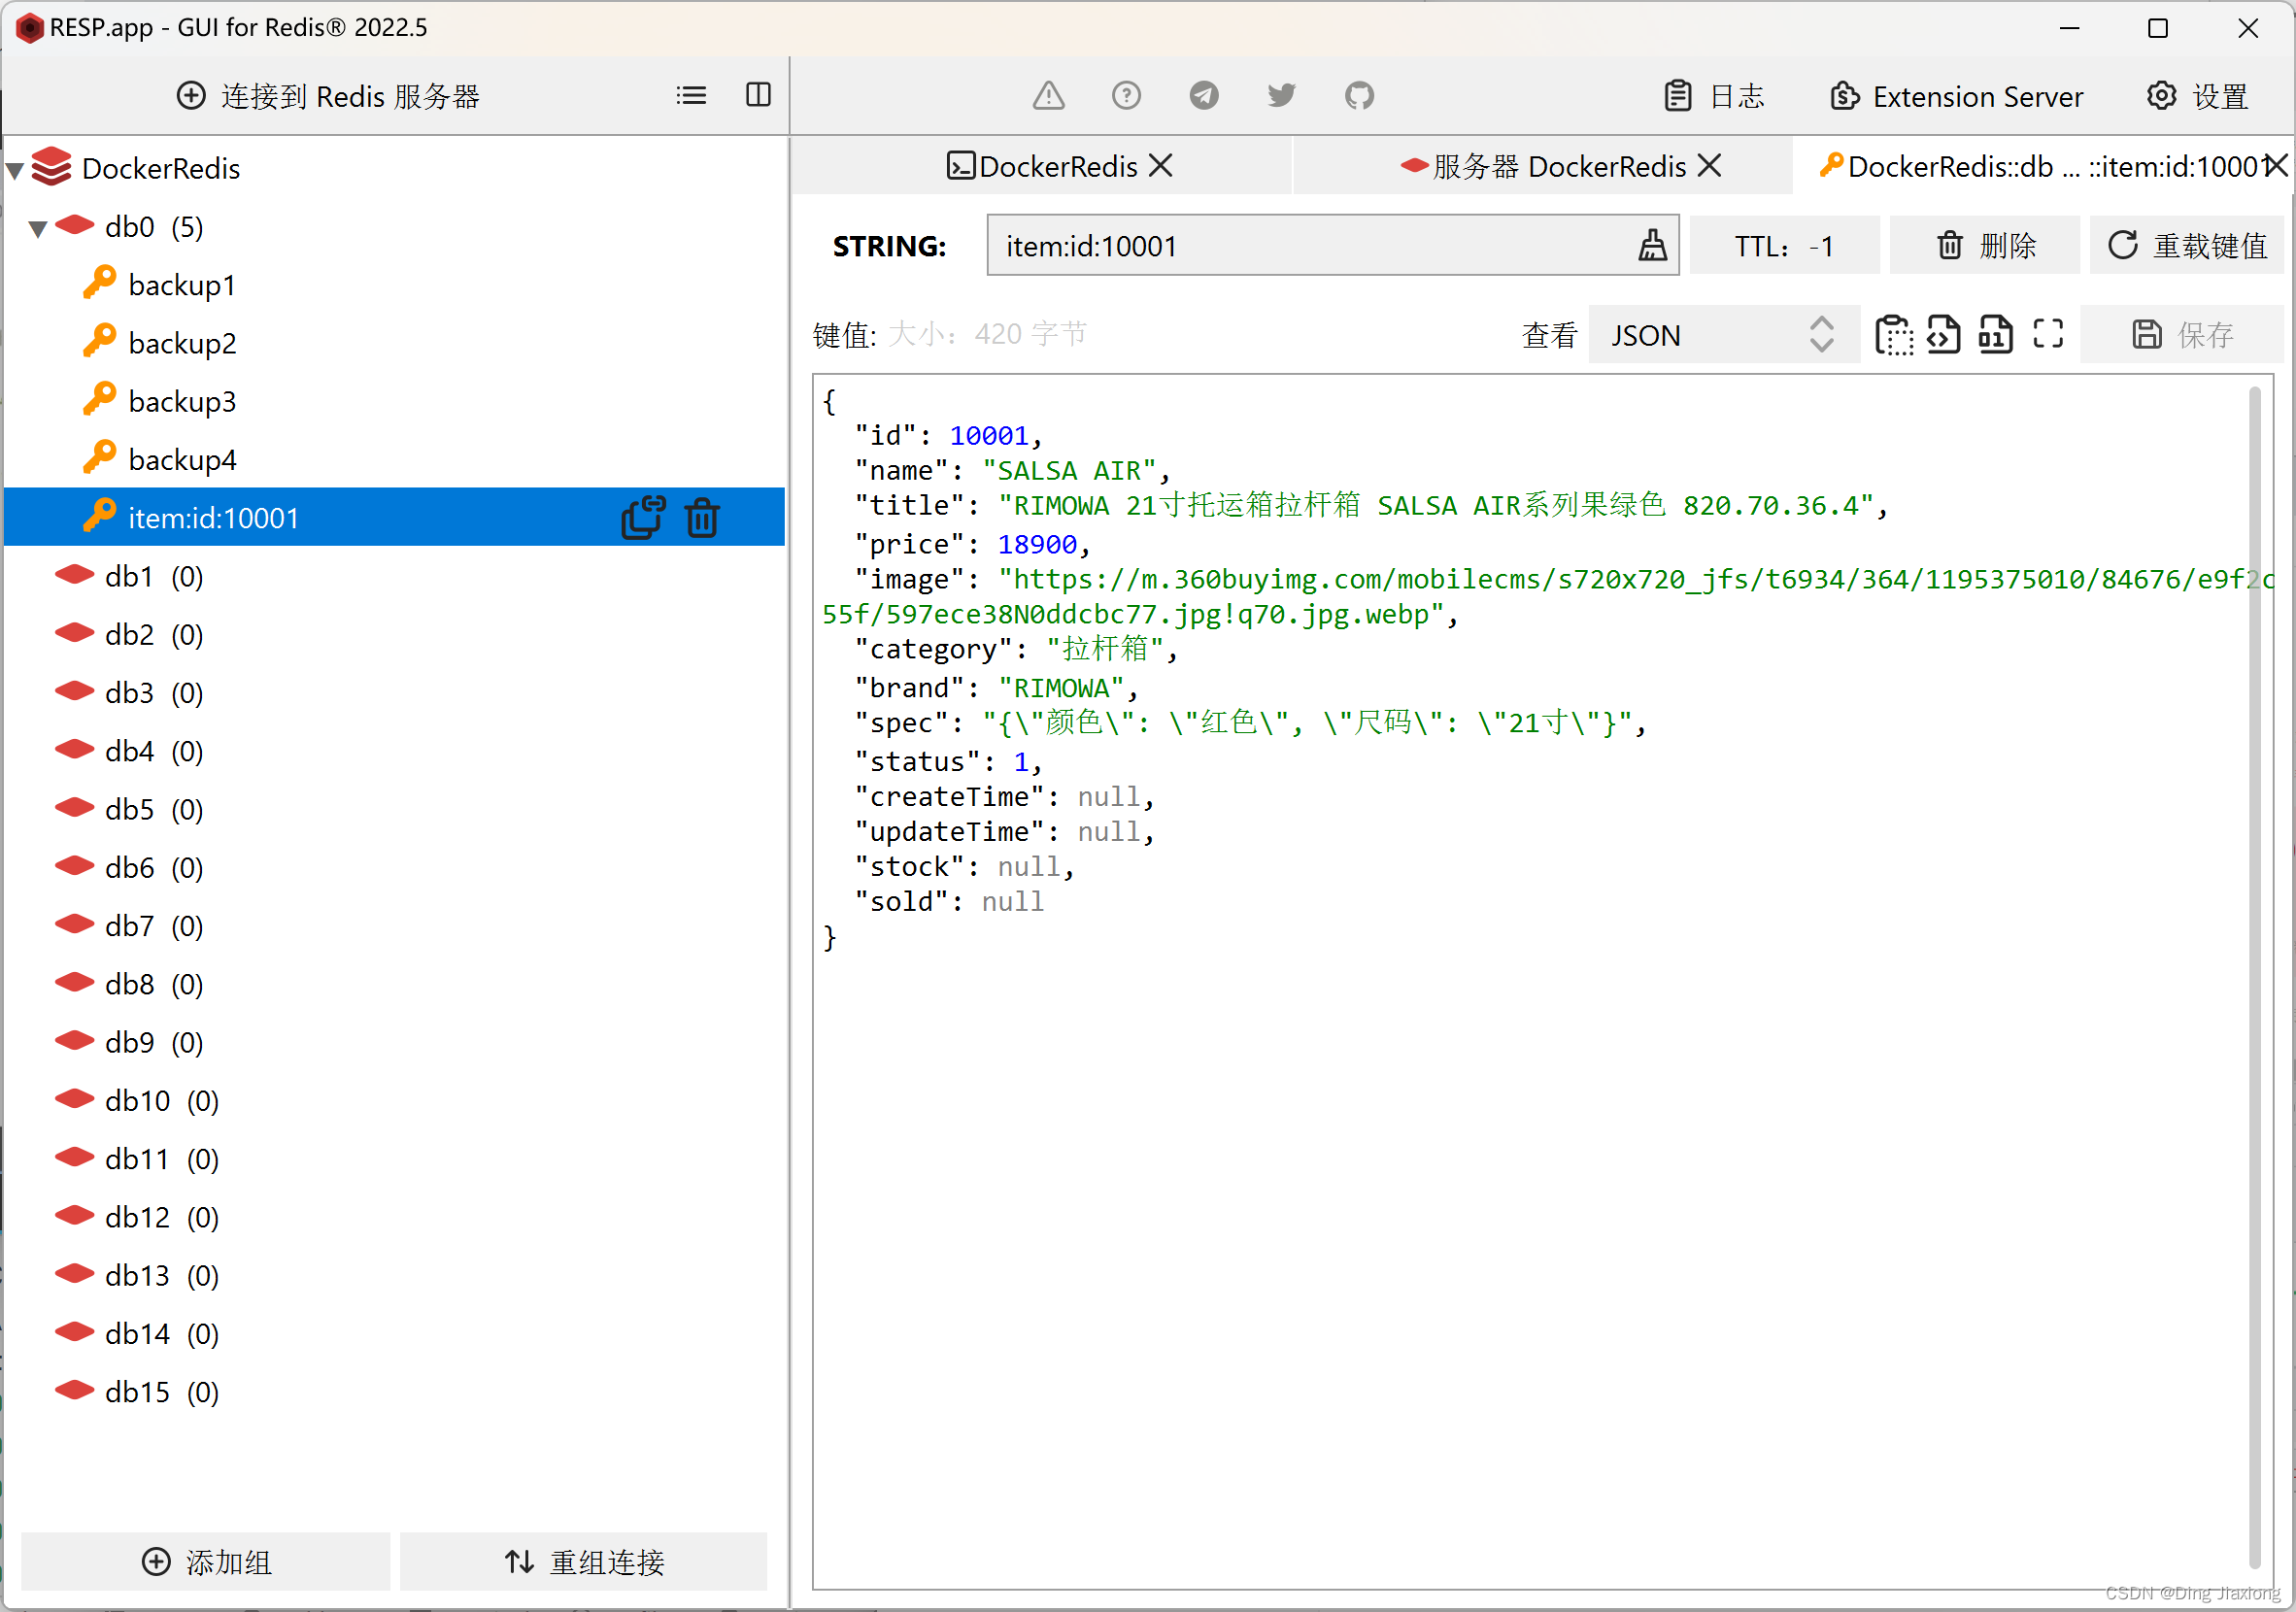Click the code file export icon
Viewport: 2296px width, 1612px height.
pyautogui.click(x=1943, y=334)
